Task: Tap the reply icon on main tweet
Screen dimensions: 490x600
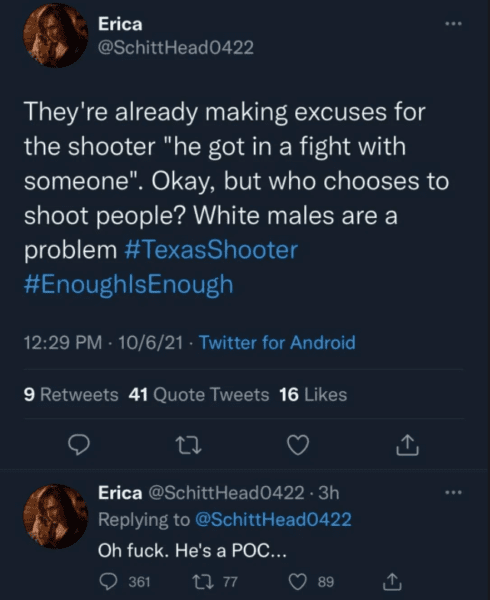Action: (79, 445)
